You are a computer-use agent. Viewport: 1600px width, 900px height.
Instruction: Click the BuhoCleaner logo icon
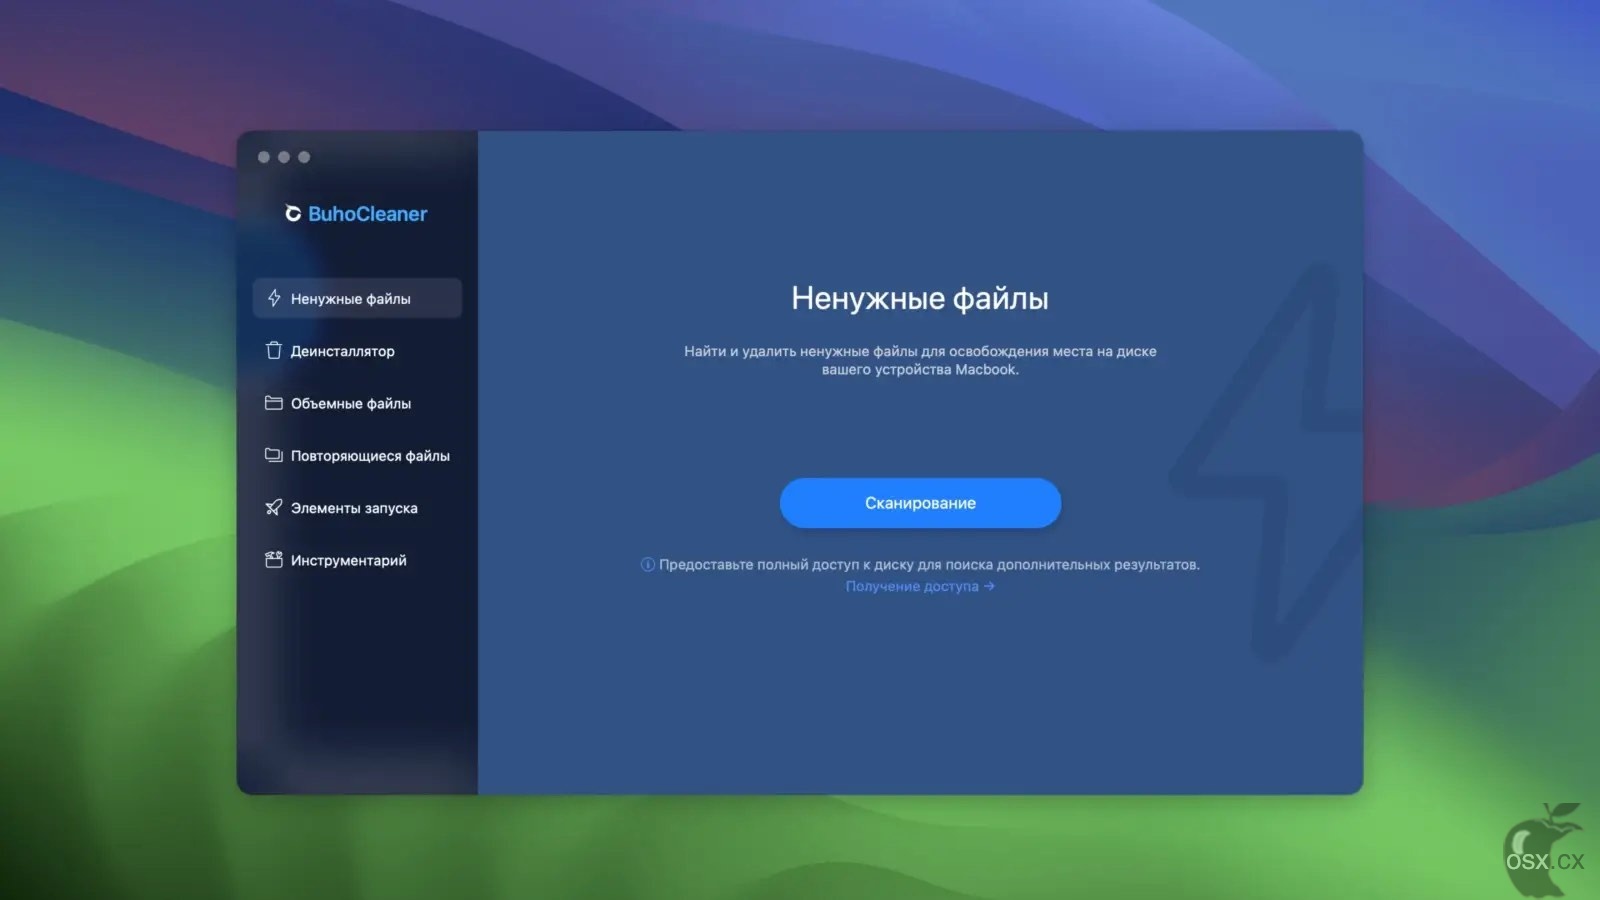click(x=293, y=213)
